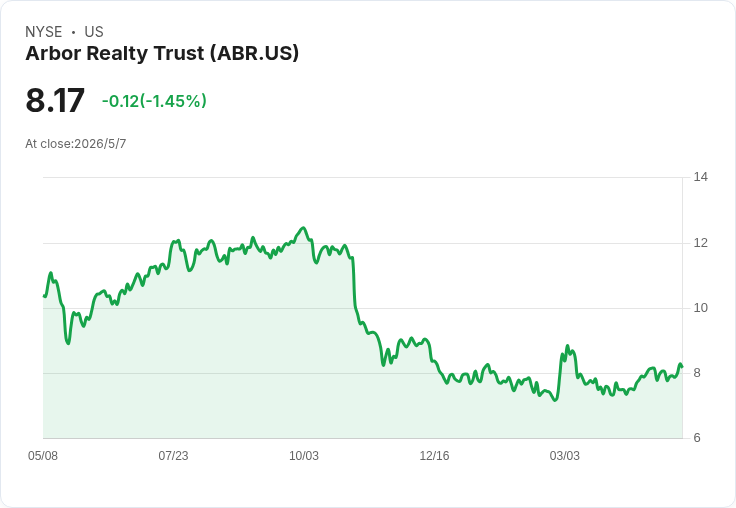The height and width of the screenshot is (508, 736).
Task: Click the 03/03 x-axis date label
Action: pos(565,456)
